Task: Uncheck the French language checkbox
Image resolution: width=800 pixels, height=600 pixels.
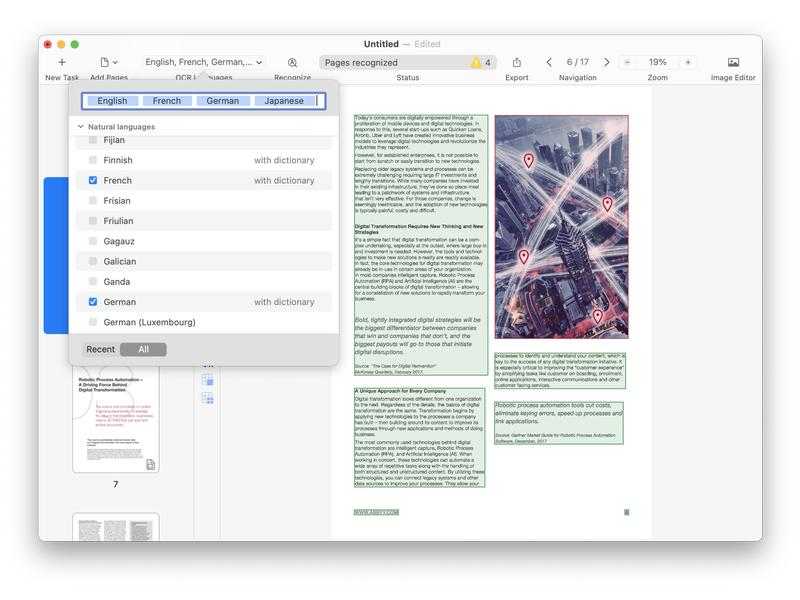Action: [93, 180]
